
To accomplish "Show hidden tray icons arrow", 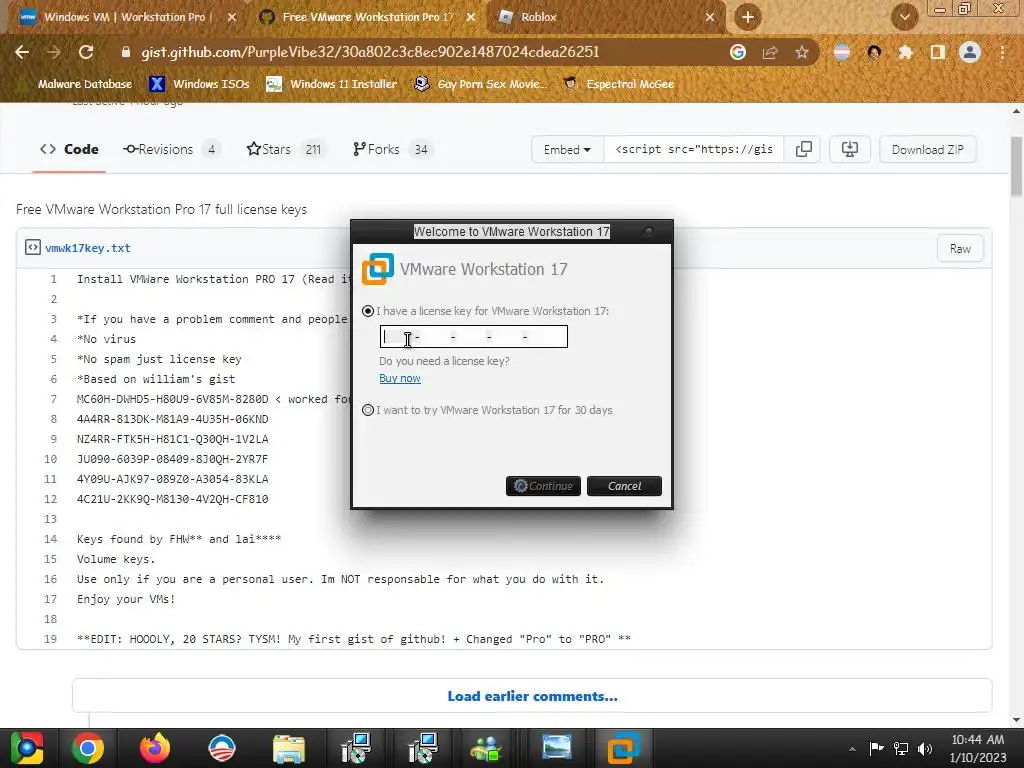I will tap(852, 749).
